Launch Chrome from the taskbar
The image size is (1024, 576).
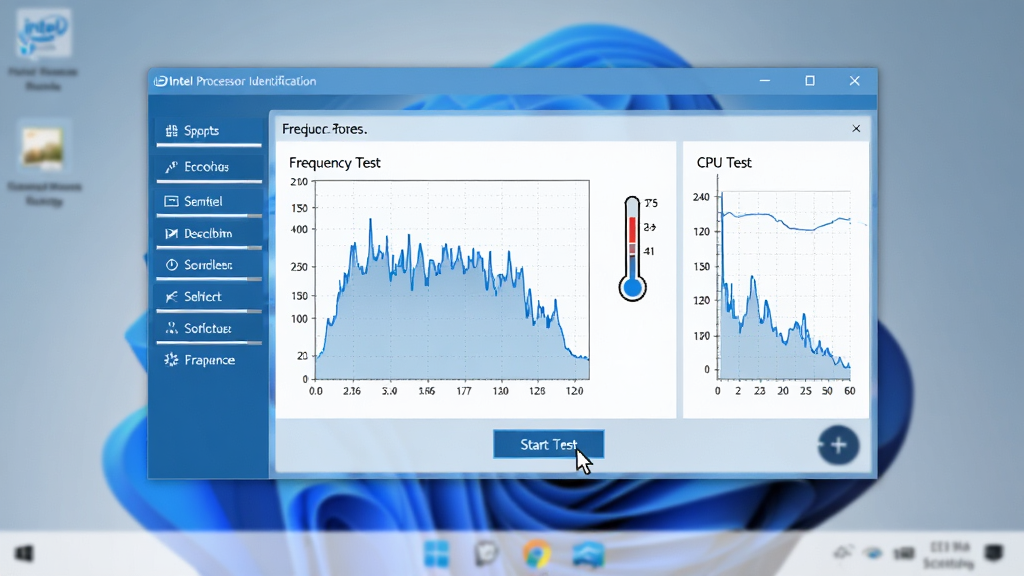point(537,554)
